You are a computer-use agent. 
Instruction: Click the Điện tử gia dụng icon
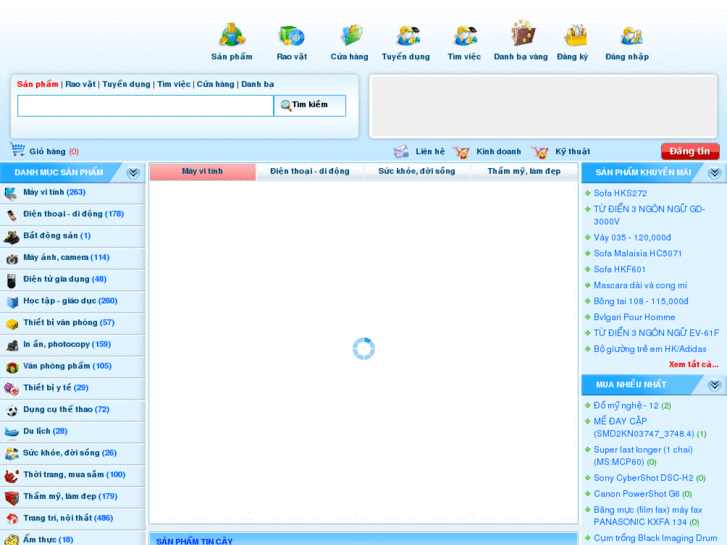12,280
